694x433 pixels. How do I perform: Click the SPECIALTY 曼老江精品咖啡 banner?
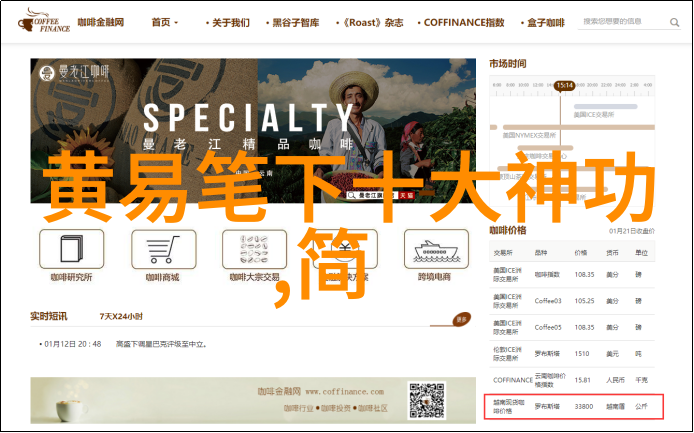coord(253,131)
